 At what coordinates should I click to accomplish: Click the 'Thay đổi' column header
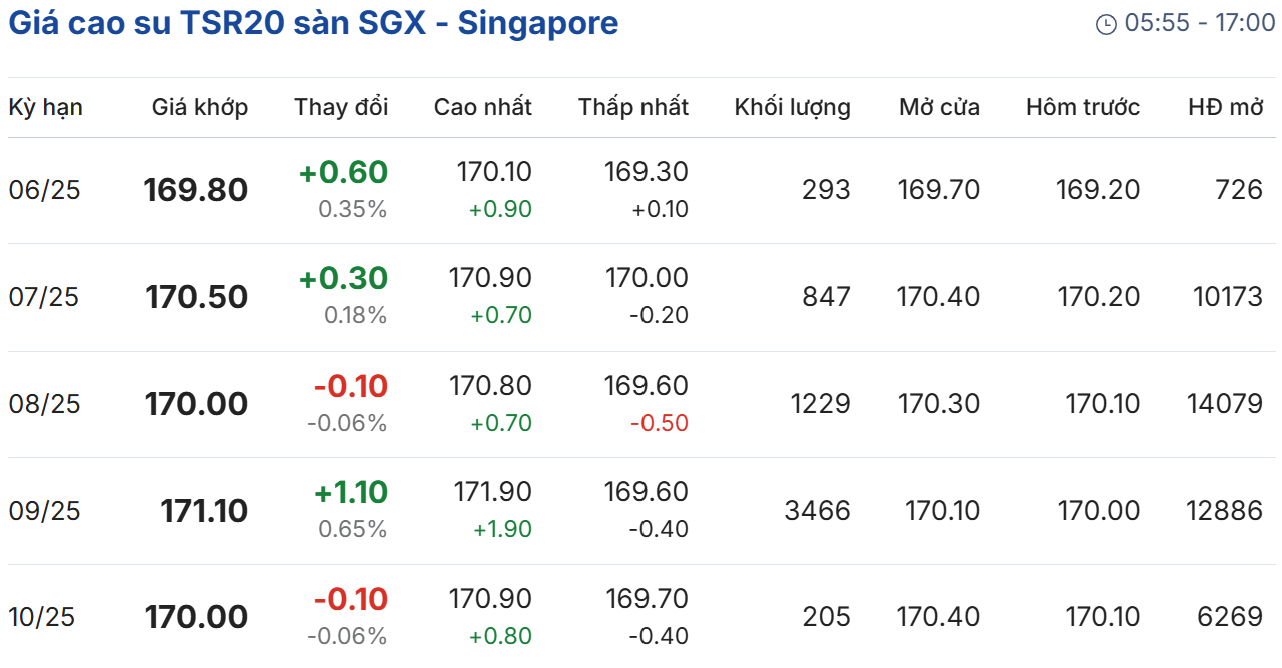click(341, 107)
